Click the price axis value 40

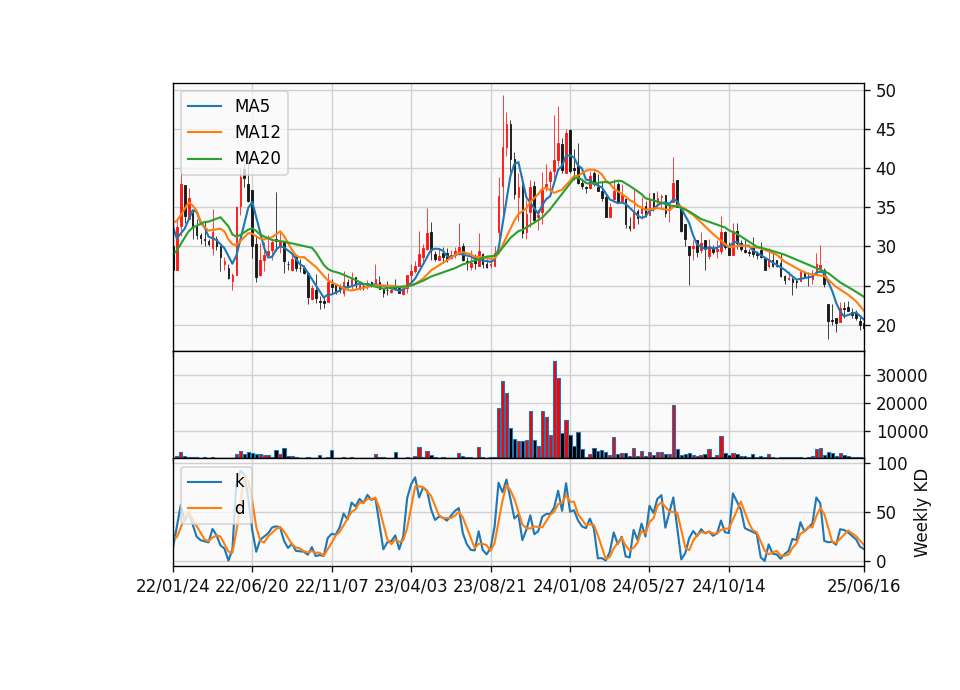pos(885,169)
